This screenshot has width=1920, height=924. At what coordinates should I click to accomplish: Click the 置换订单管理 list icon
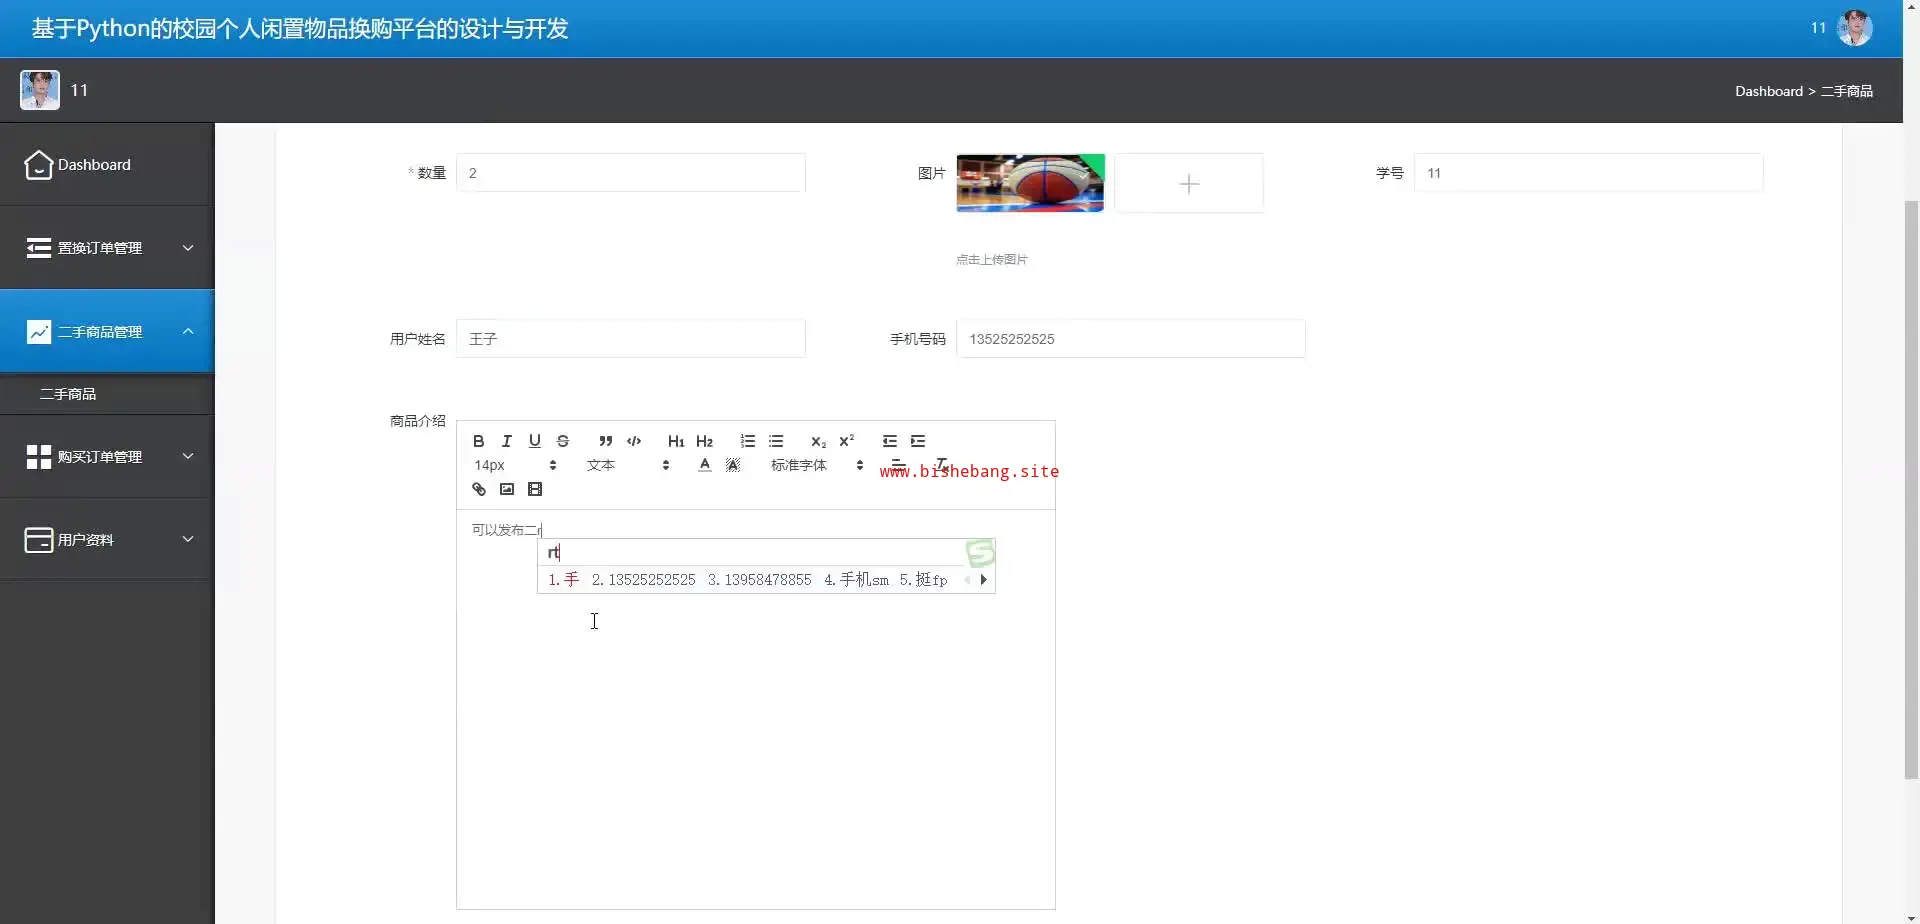(x=38, y=248)
